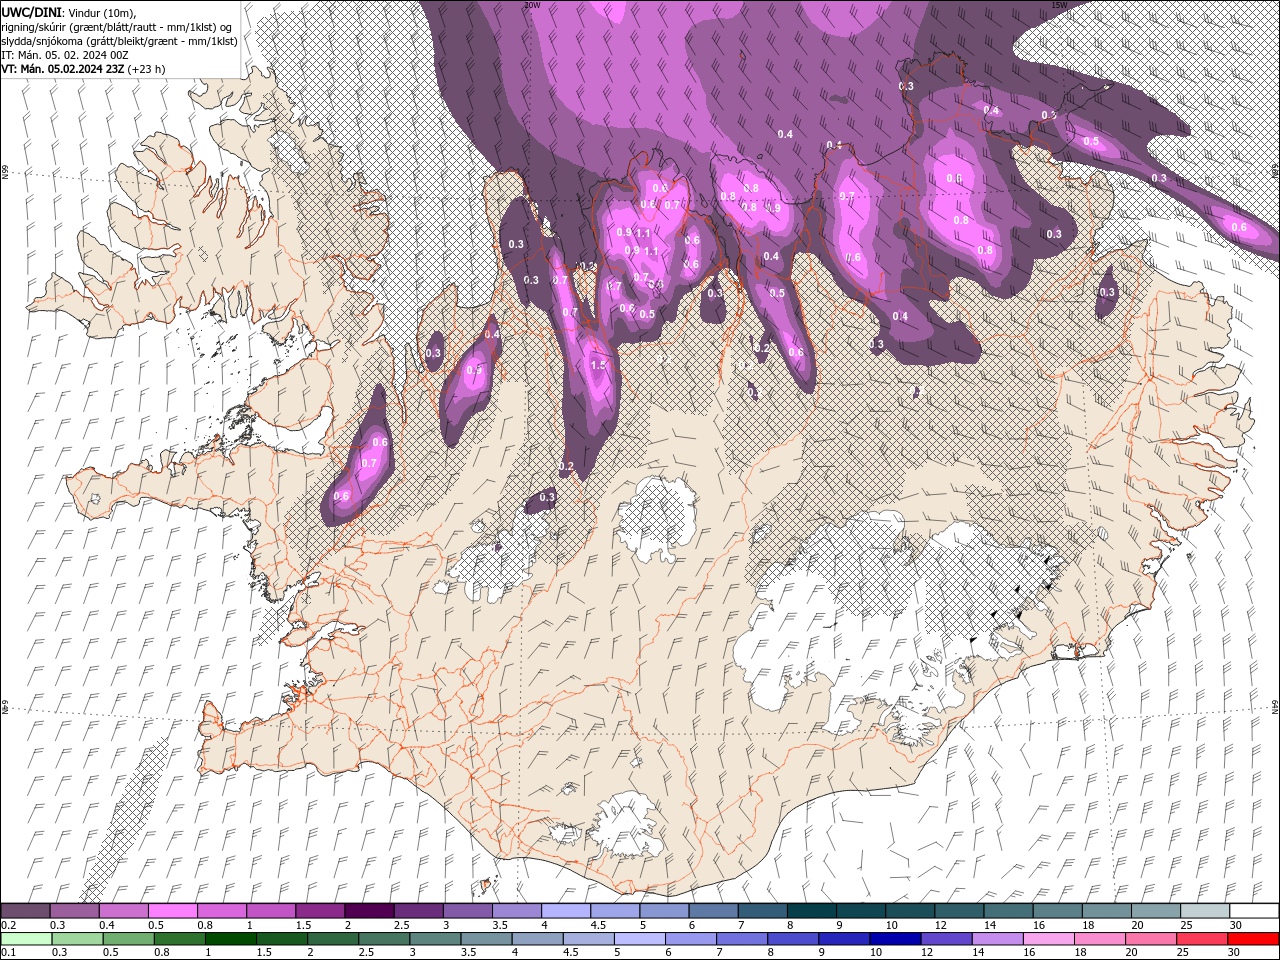The width and height of the screenshot is (1280, 960).
Task: Pick the upper legend swatch labeled 20
Action: click(1154, 911)
